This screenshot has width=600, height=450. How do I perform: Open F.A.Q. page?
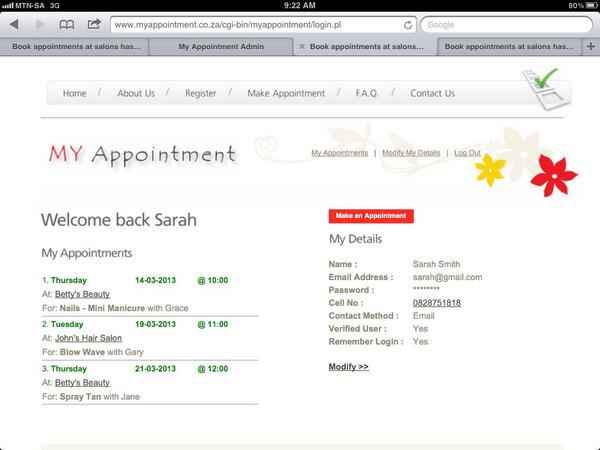[x=367, y=93]
